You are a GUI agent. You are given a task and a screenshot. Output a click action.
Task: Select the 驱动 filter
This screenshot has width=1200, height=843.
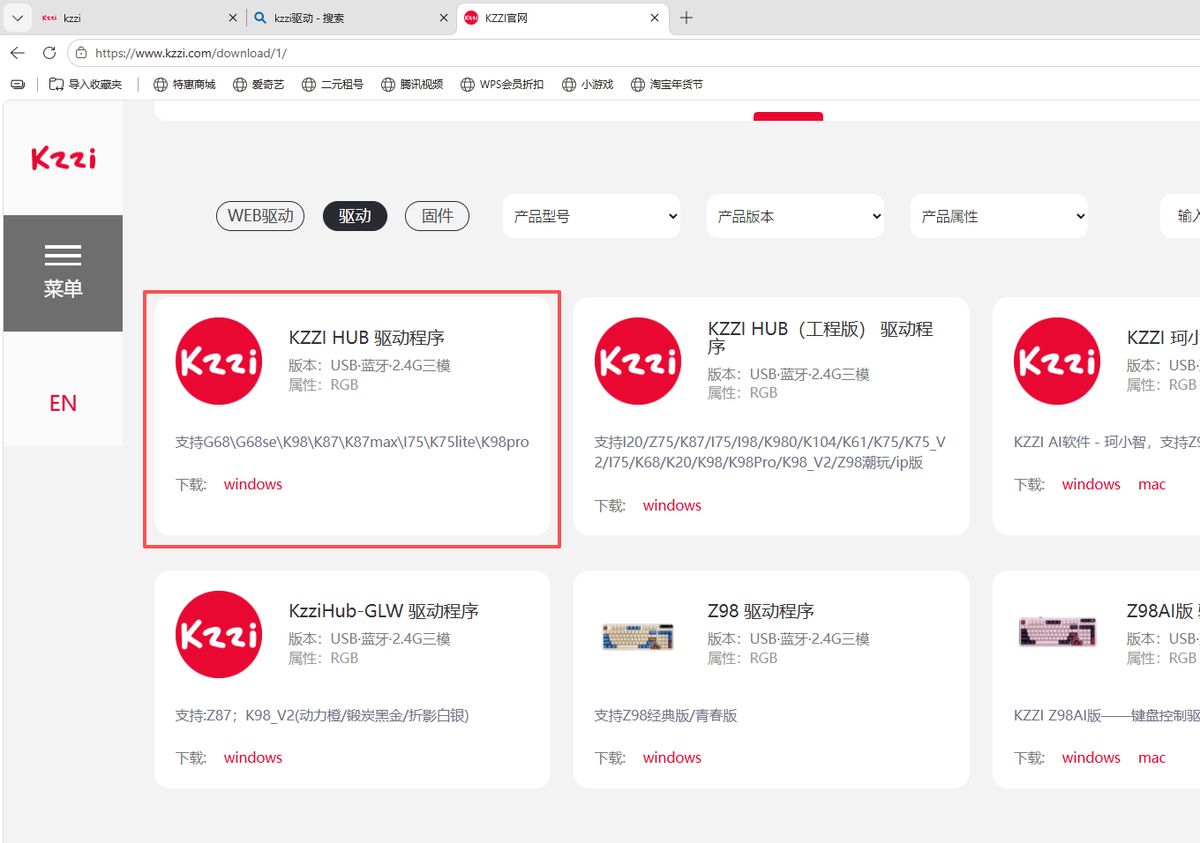tap(355, 216)
